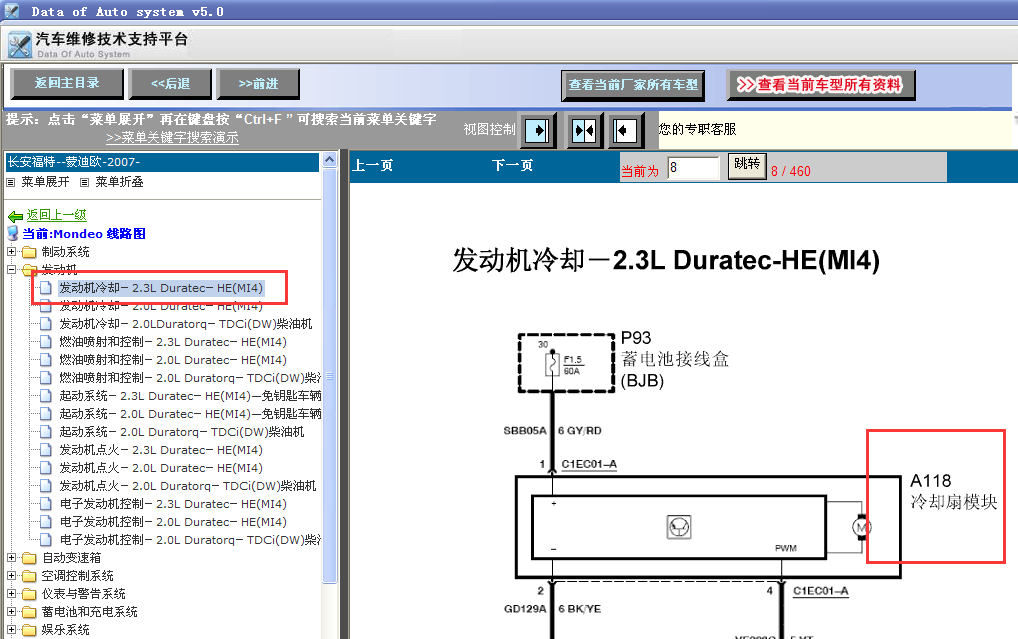Click the 返回上一级 link
This screenshot has height=639, width=1018.
[x=56, y=215]
